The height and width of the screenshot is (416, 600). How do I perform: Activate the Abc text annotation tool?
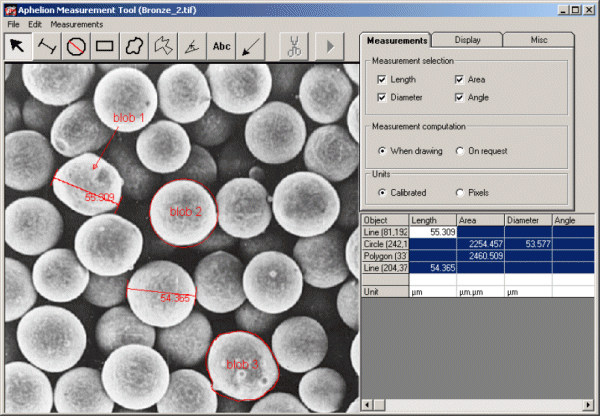[x=221, y=46]
